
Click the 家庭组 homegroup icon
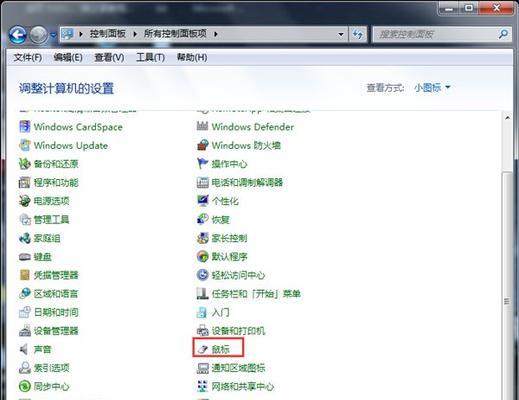[x=25, y=238]
